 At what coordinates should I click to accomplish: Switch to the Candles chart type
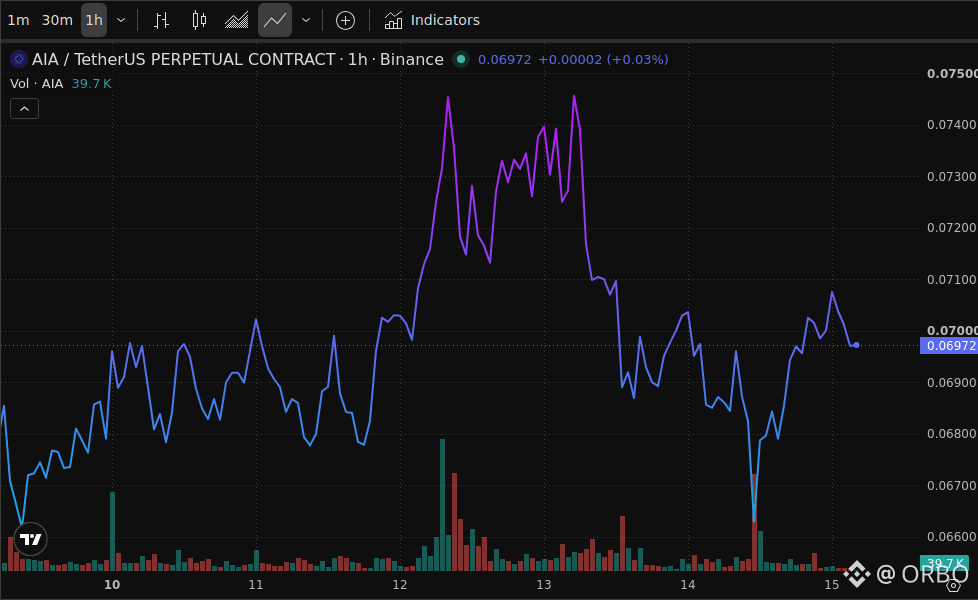coord(199,20)
